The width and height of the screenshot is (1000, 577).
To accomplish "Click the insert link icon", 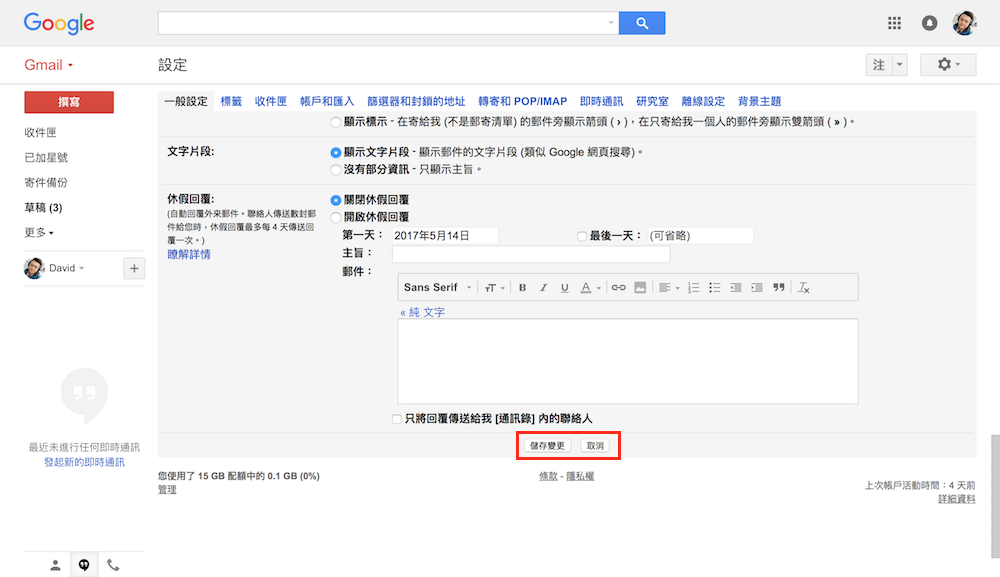I will click(x=618, y=288).
